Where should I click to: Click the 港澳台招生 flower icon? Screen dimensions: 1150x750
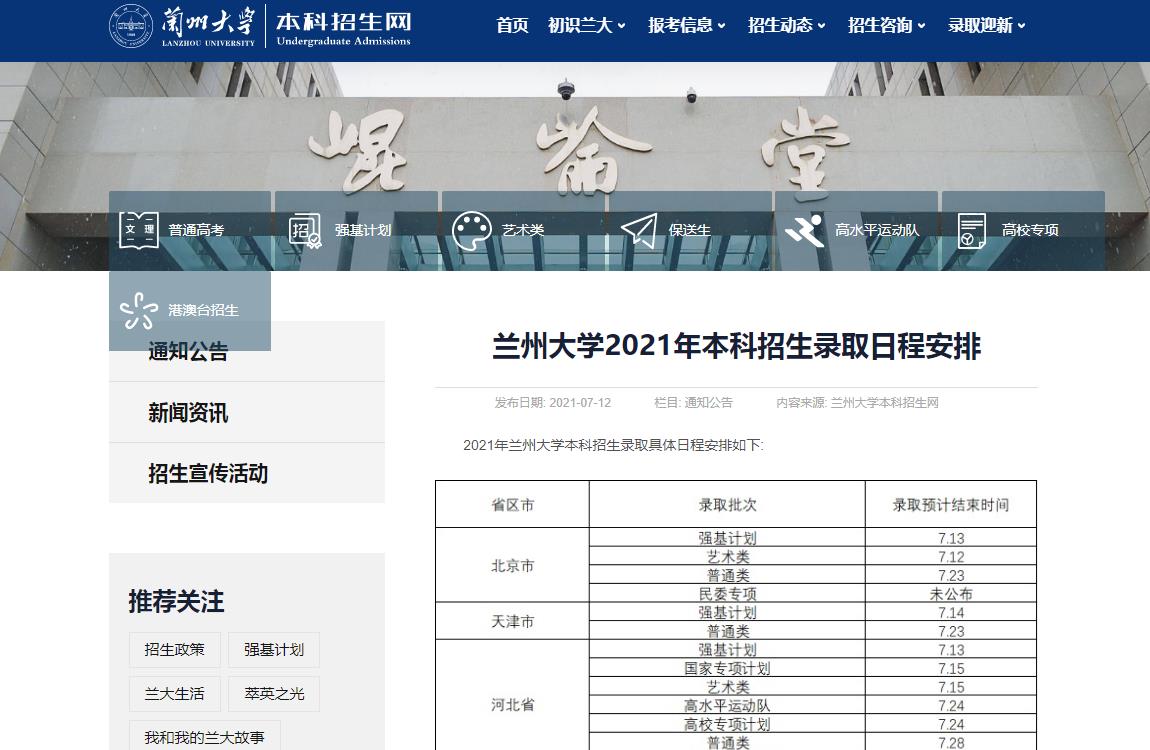pos(138,310)
